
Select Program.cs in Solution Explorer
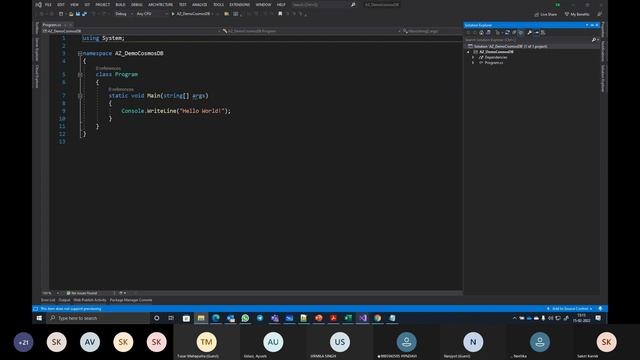click(x=494, y=62)
